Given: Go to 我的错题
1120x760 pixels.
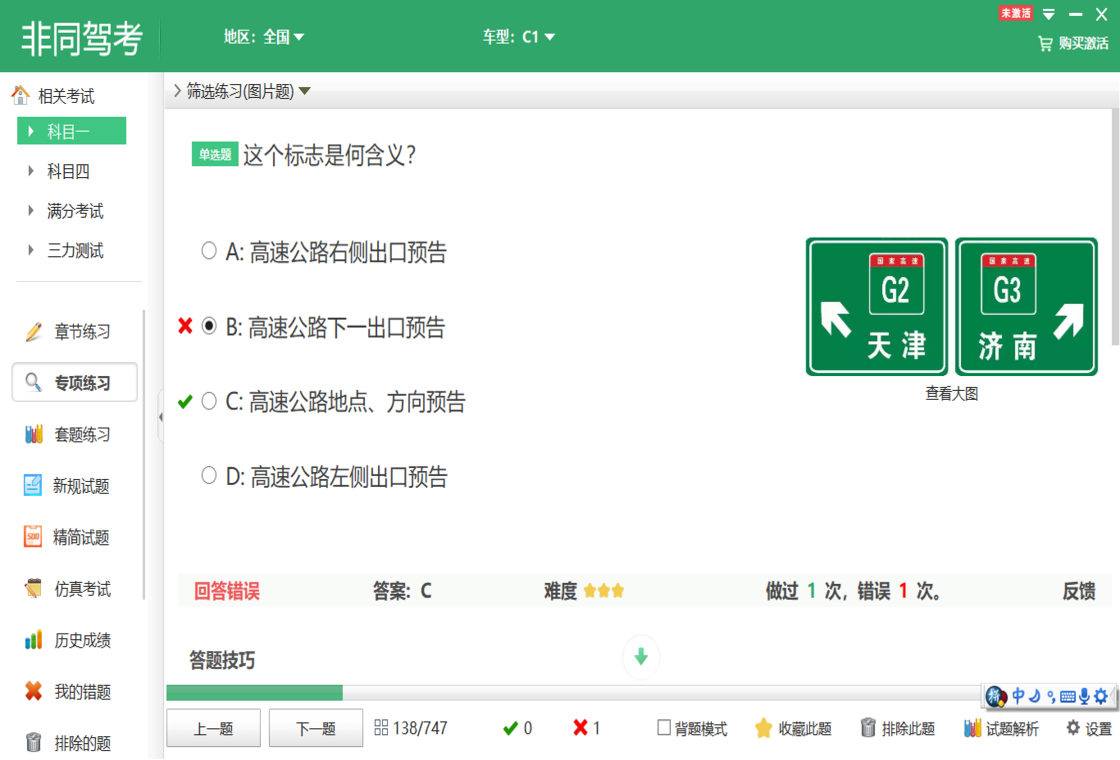Looking at the screenshot, I should (x=82, y=691).
